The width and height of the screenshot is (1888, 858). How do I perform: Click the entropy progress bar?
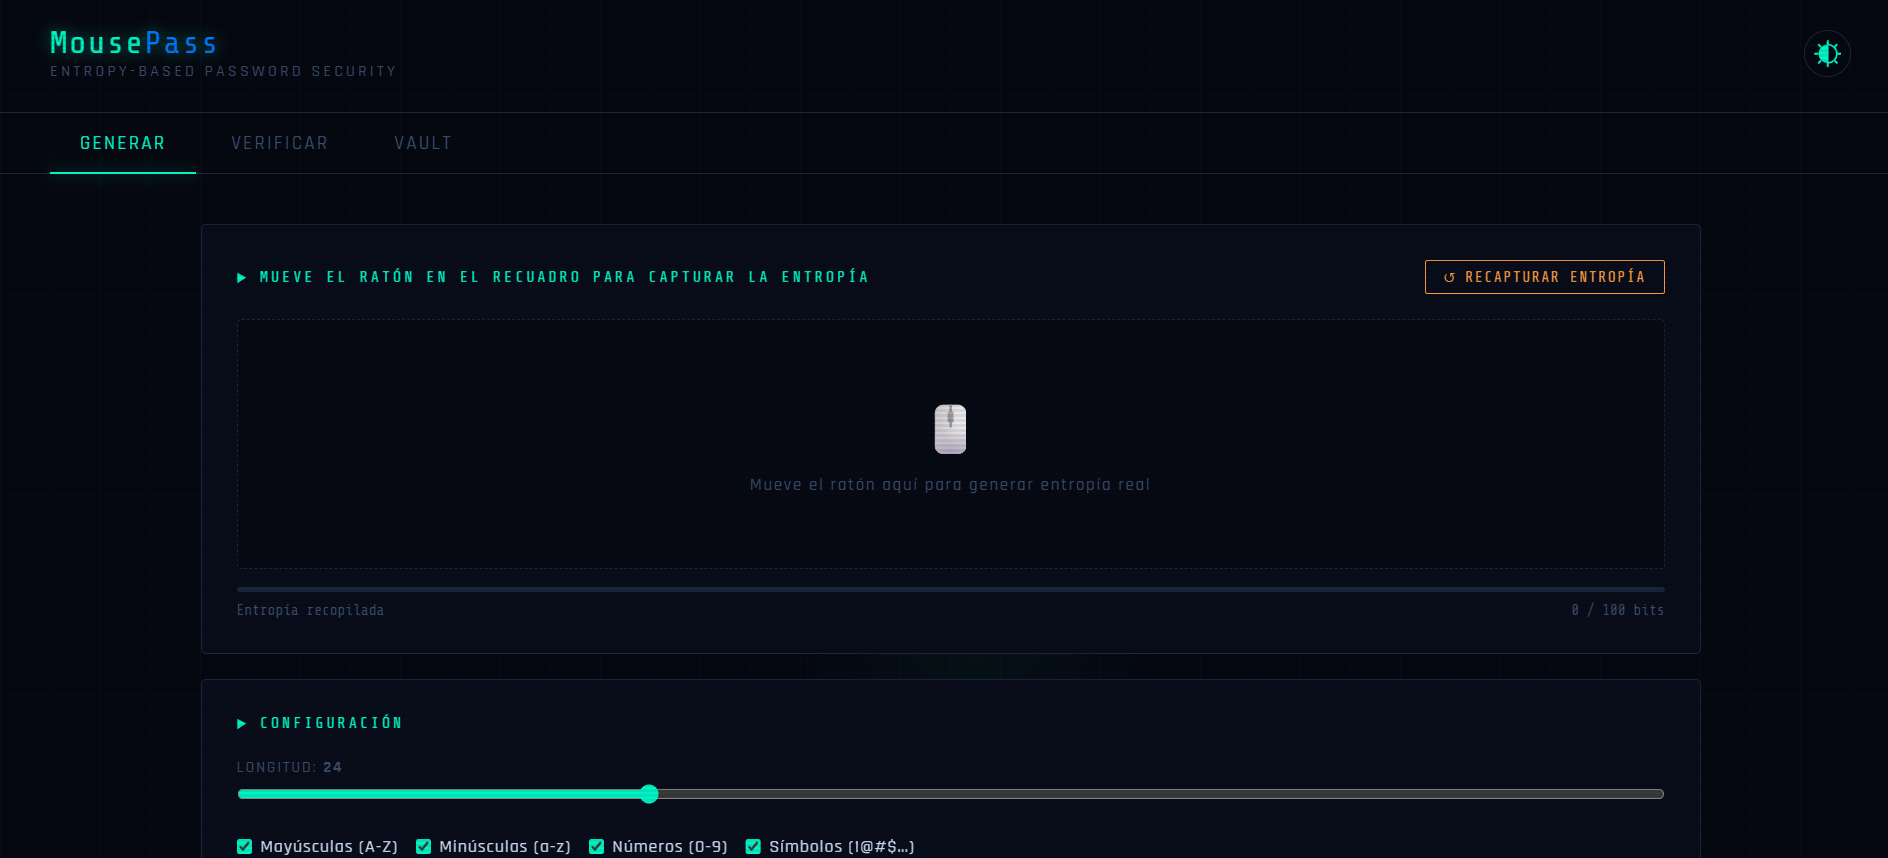pos(951,589)
